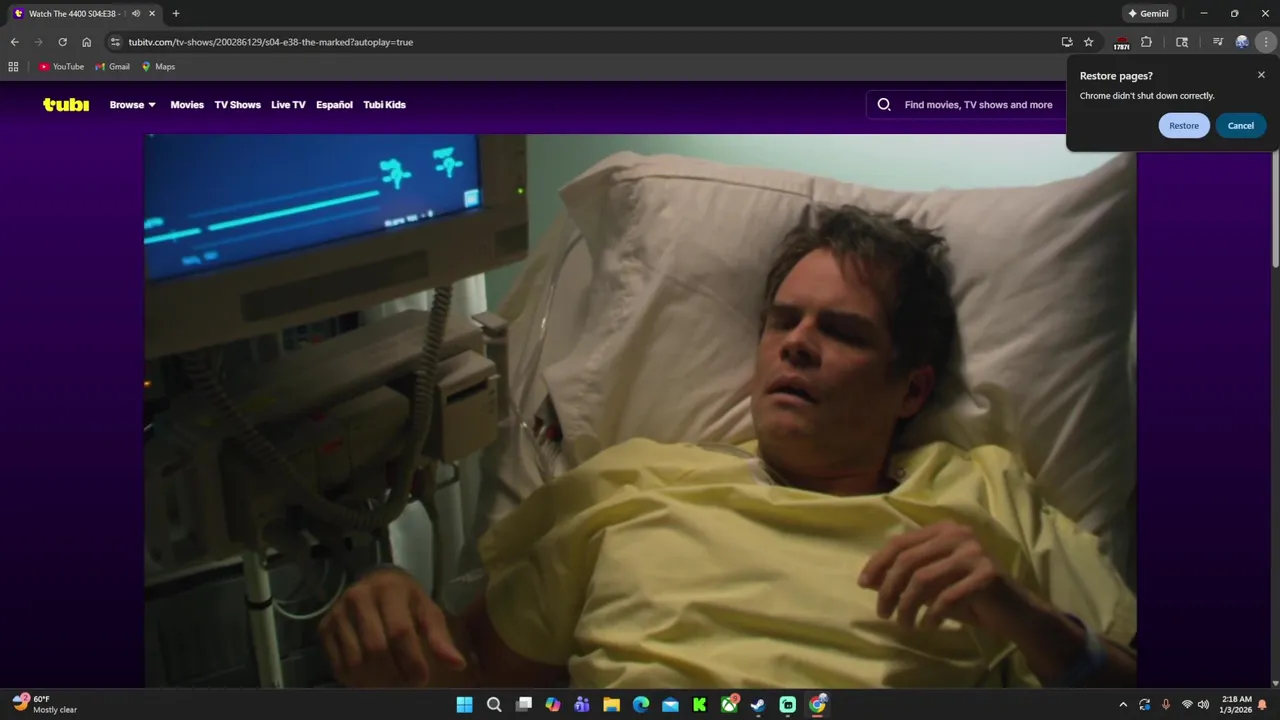The height and width of the screenshot is (720, 1280).
Task: Open the Chrome three-dot menu
Action: [1267, 42]
